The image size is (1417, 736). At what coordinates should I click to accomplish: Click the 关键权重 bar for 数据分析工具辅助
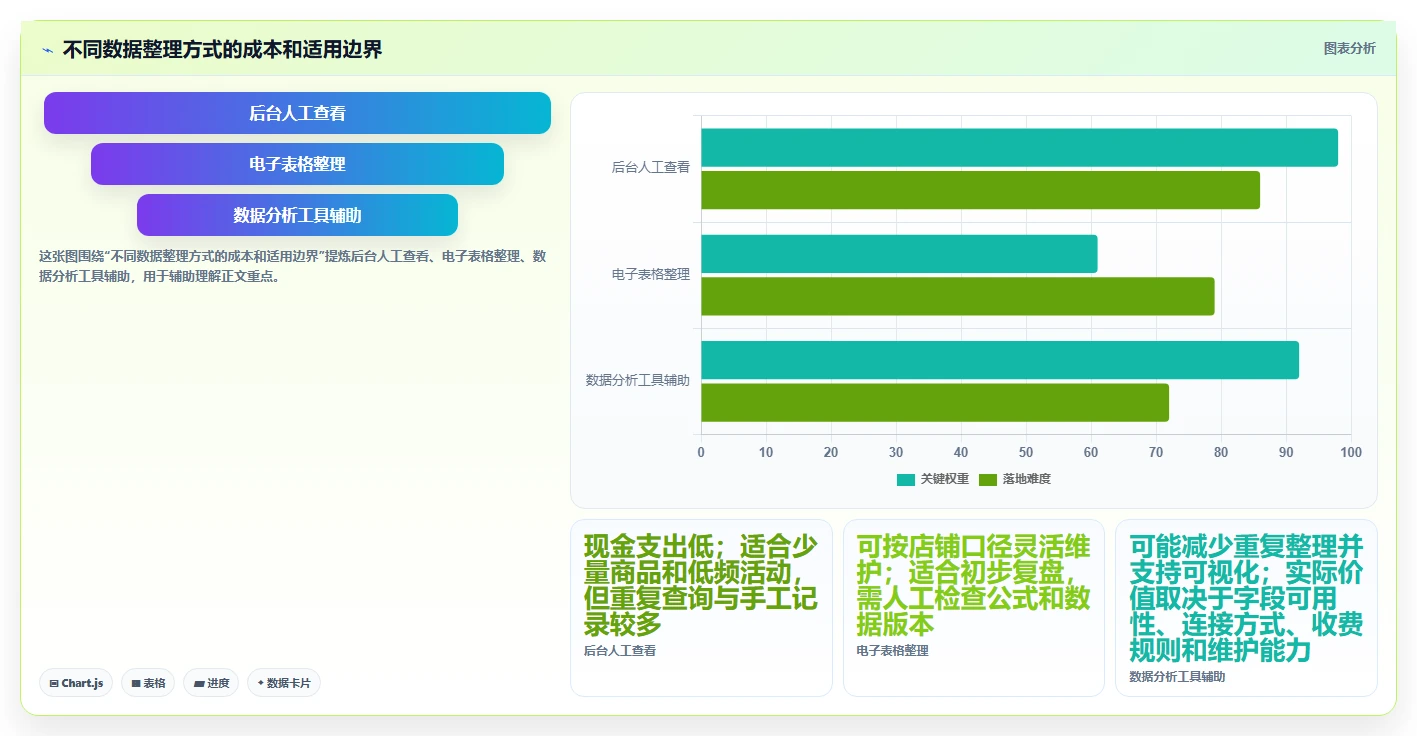[1000, 360]
